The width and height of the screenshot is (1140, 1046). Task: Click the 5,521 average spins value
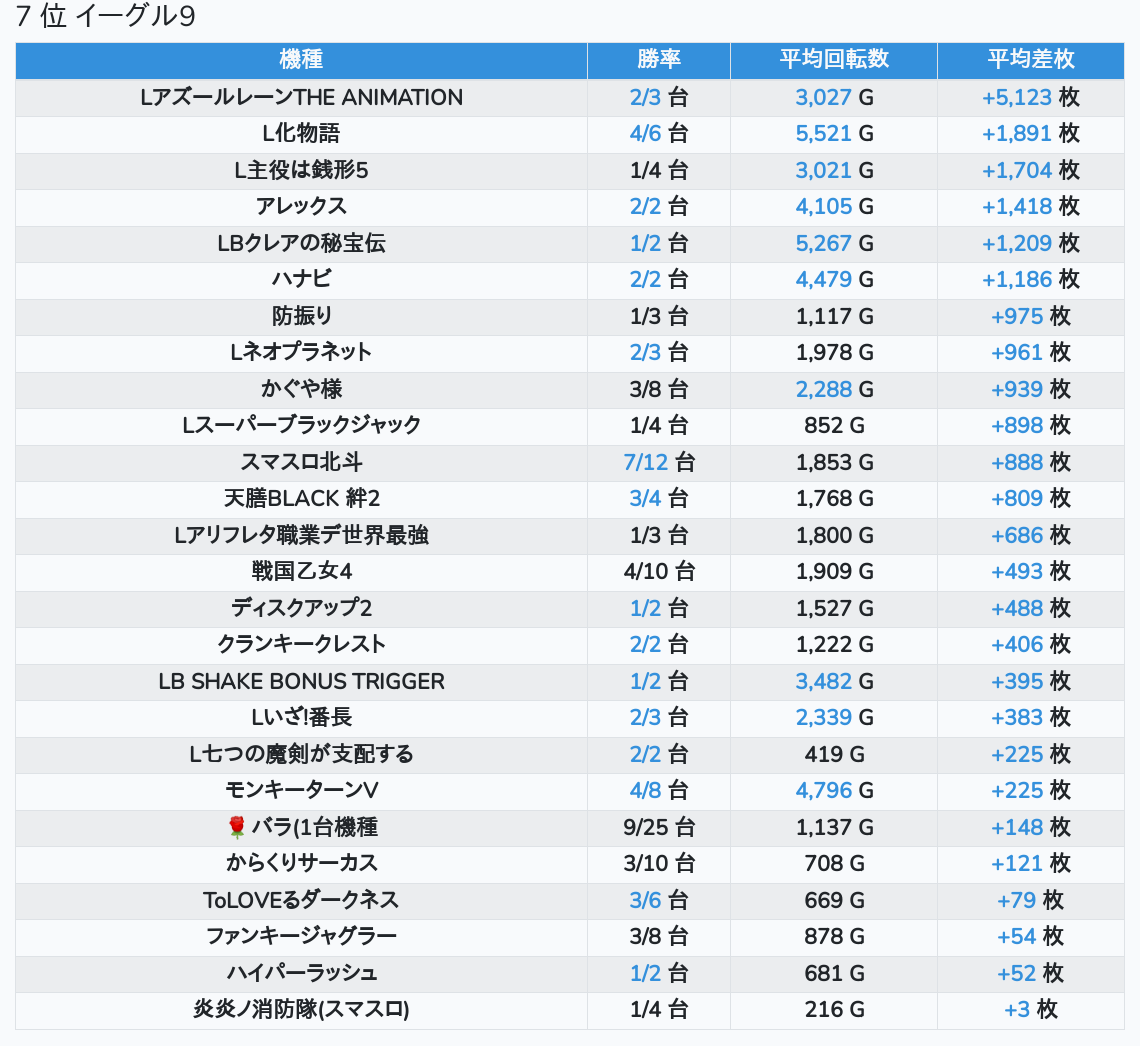[823, 134]
